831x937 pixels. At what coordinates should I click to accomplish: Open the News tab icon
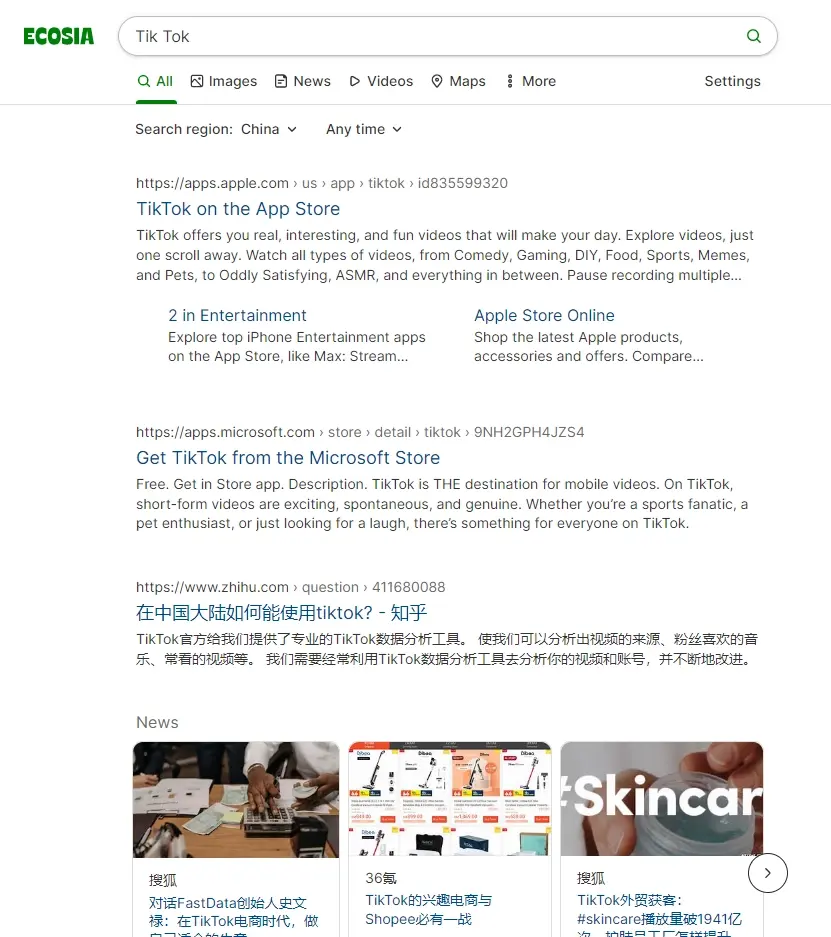tap(281, 81)
